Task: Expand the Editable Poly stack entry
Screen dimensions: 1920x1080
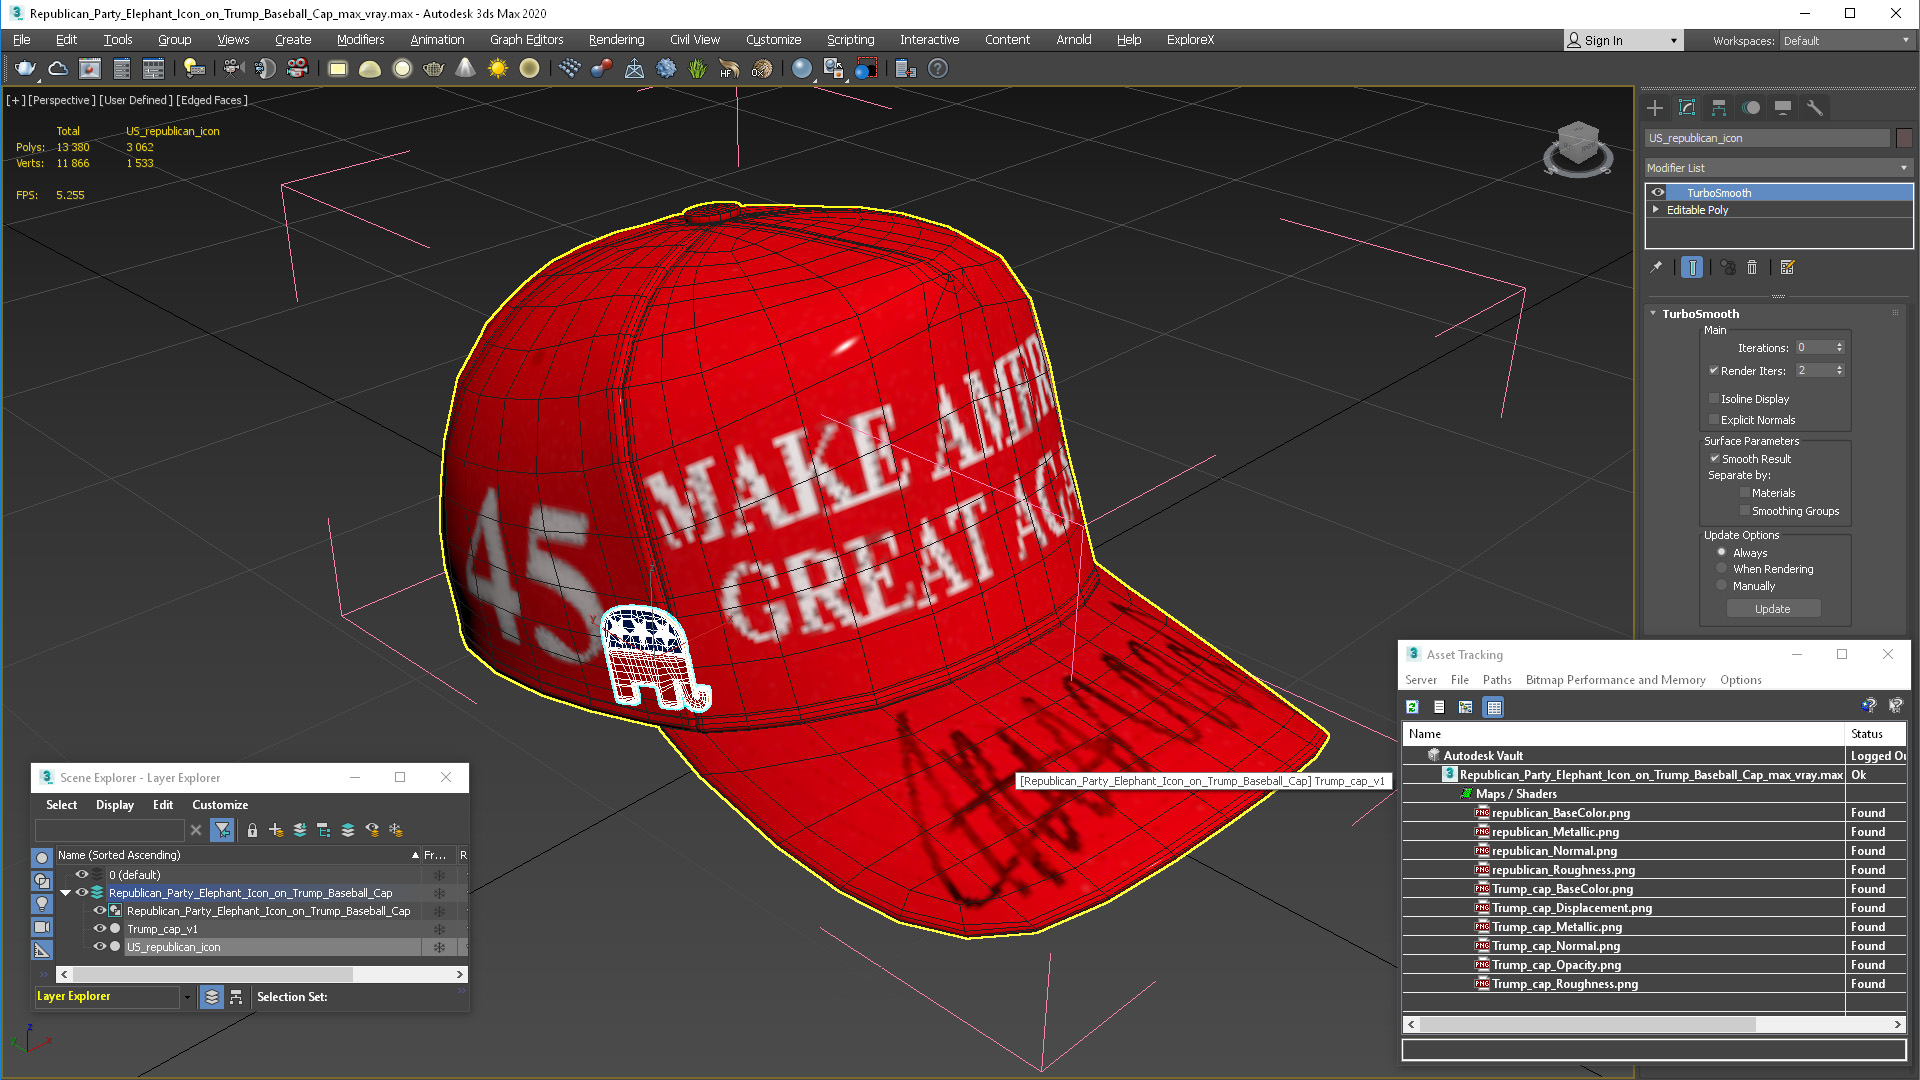Action: pyautogui.click(x=1656, y=210)
